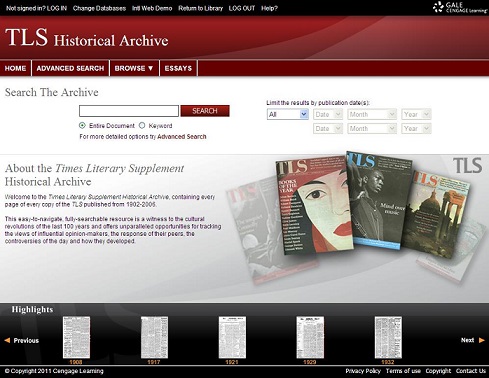The image size is (489, 378).
Task: Open the 1932 highlight thumbnail
Action: click(388, 337)
